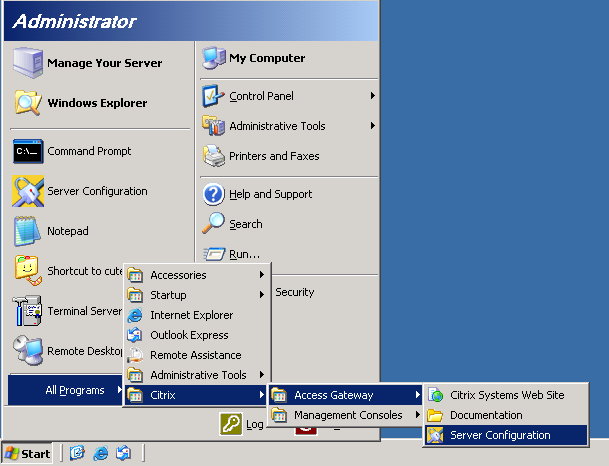The width and height of the screenshot is (609, 466).
Task: Expand the Citrix submenu arrow
Action: click(262, 395)
